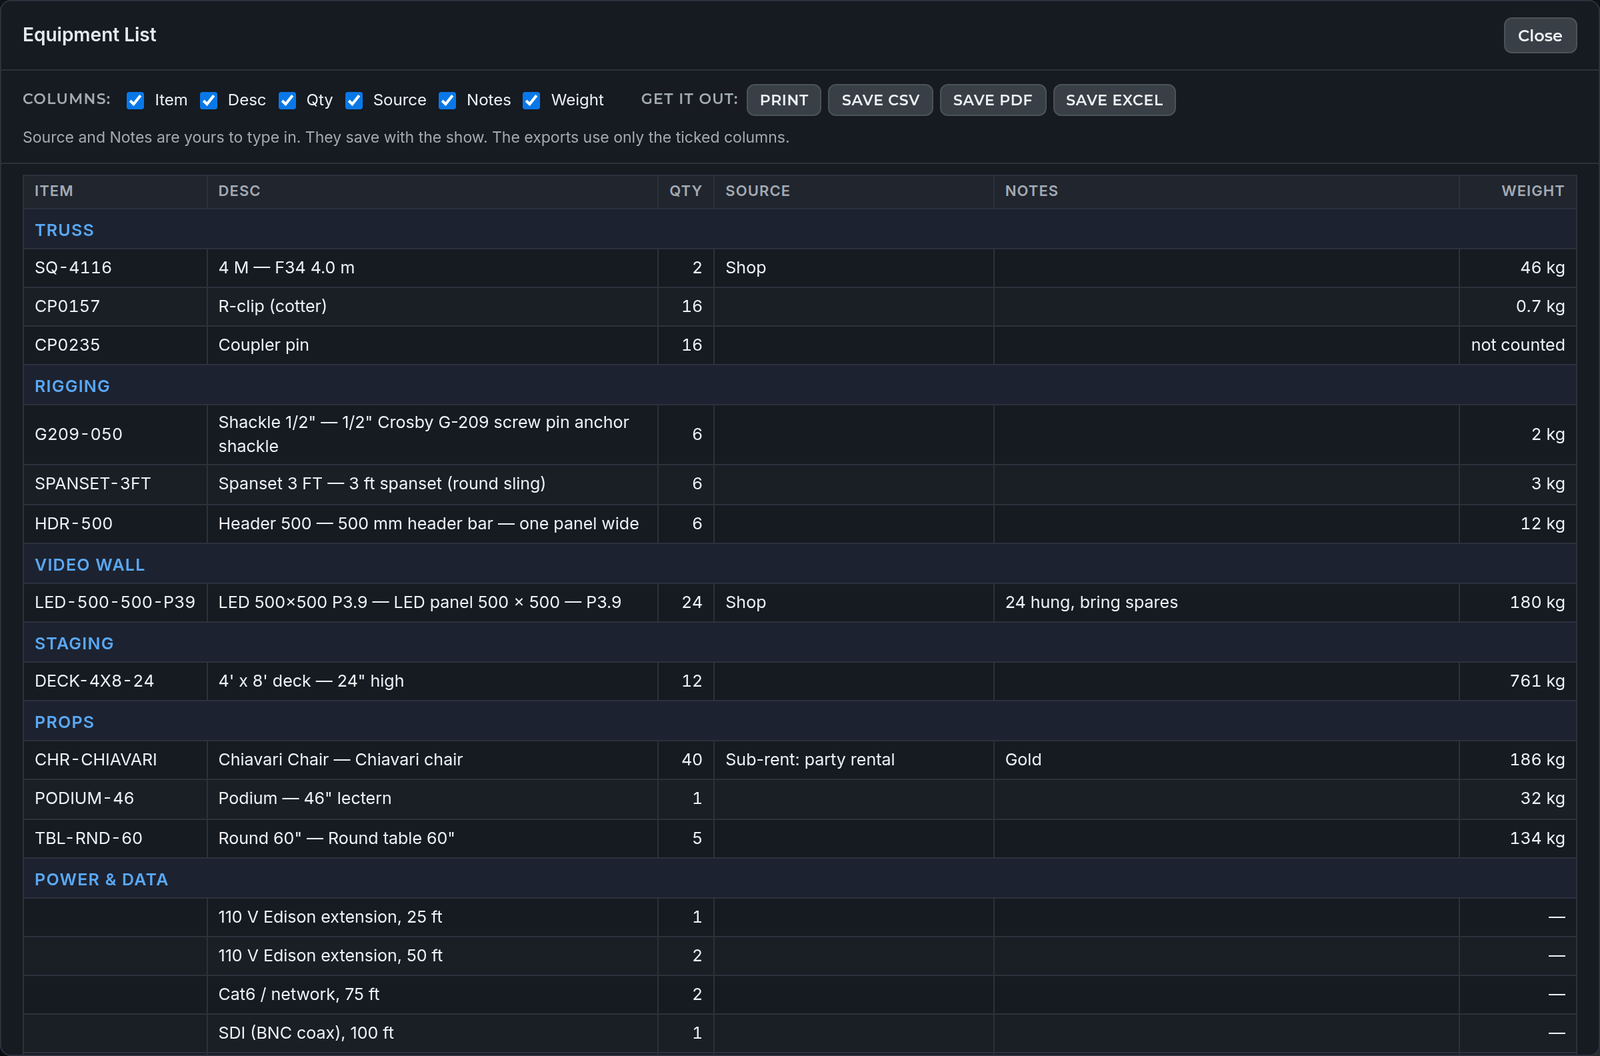Select item code HDR-500
1600x1056 pixels.
(74, 524)
